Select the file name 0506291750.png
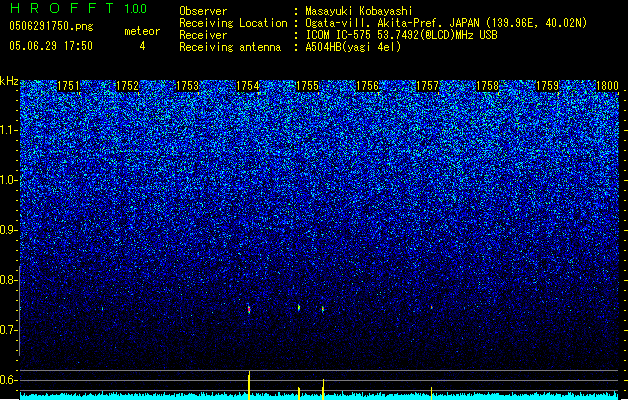The height and width of the screenshot is (400, 629). tap(51, 26)
